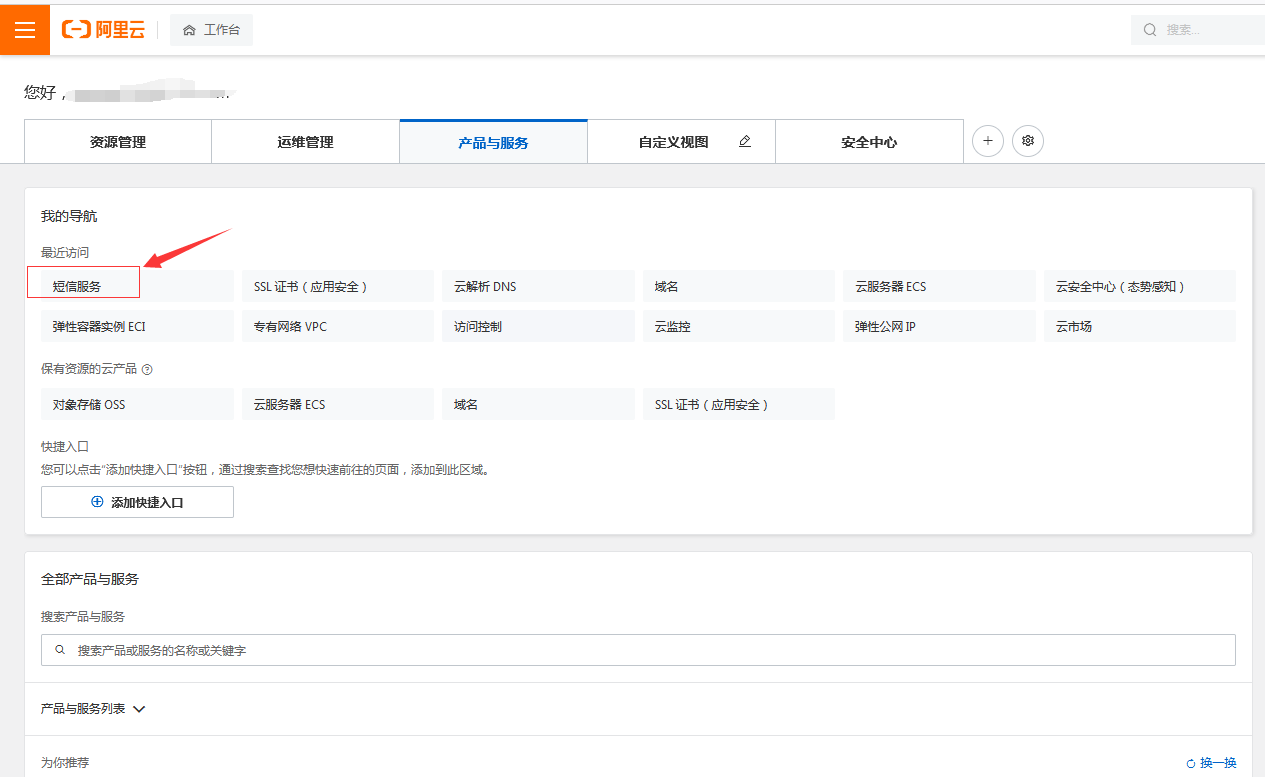1265x777 pixels.
Task: Click the Alibaba Cloud logo
Action: click(x=103, y=30)
